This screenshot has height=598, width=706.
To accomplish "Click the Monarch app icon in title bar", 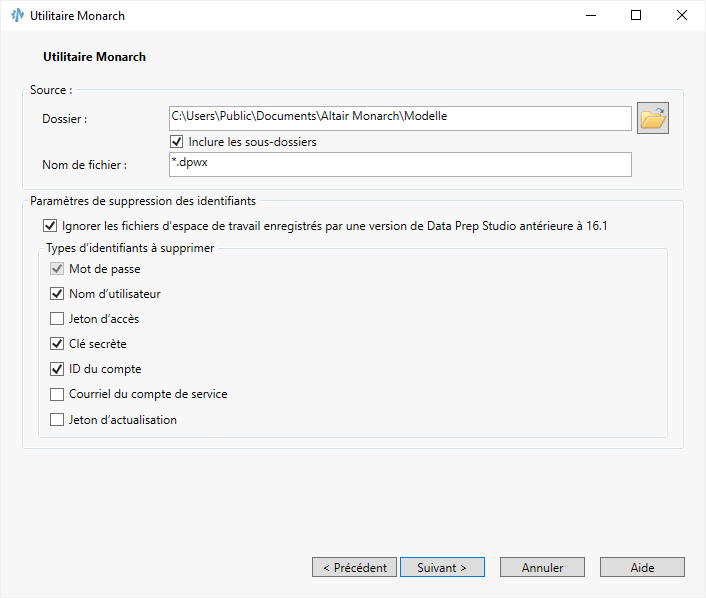I will point(17,16).
